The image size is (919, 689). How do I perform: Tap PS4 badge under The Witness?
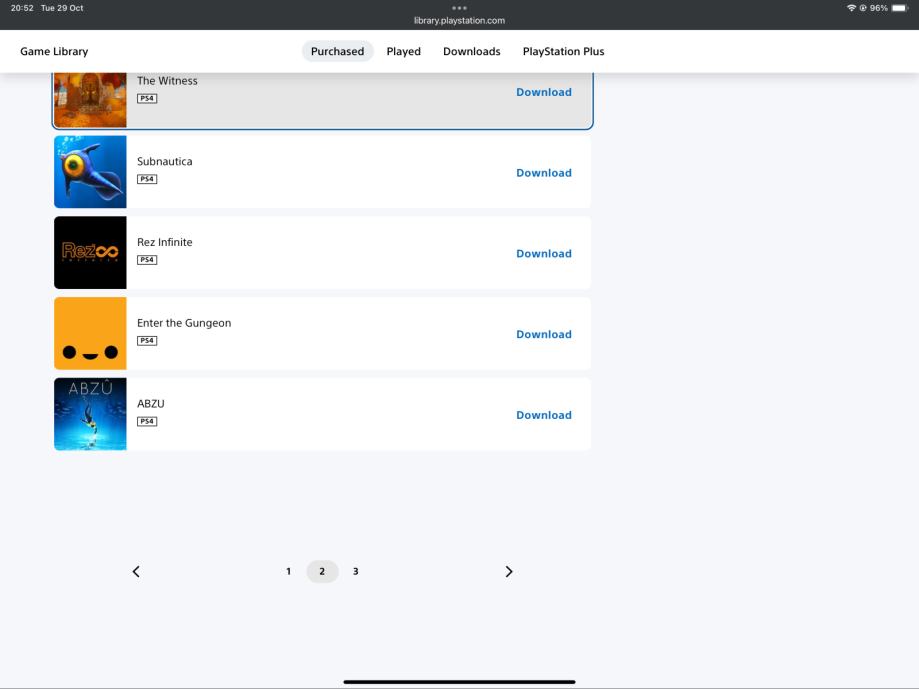click(x=147, y=98)
